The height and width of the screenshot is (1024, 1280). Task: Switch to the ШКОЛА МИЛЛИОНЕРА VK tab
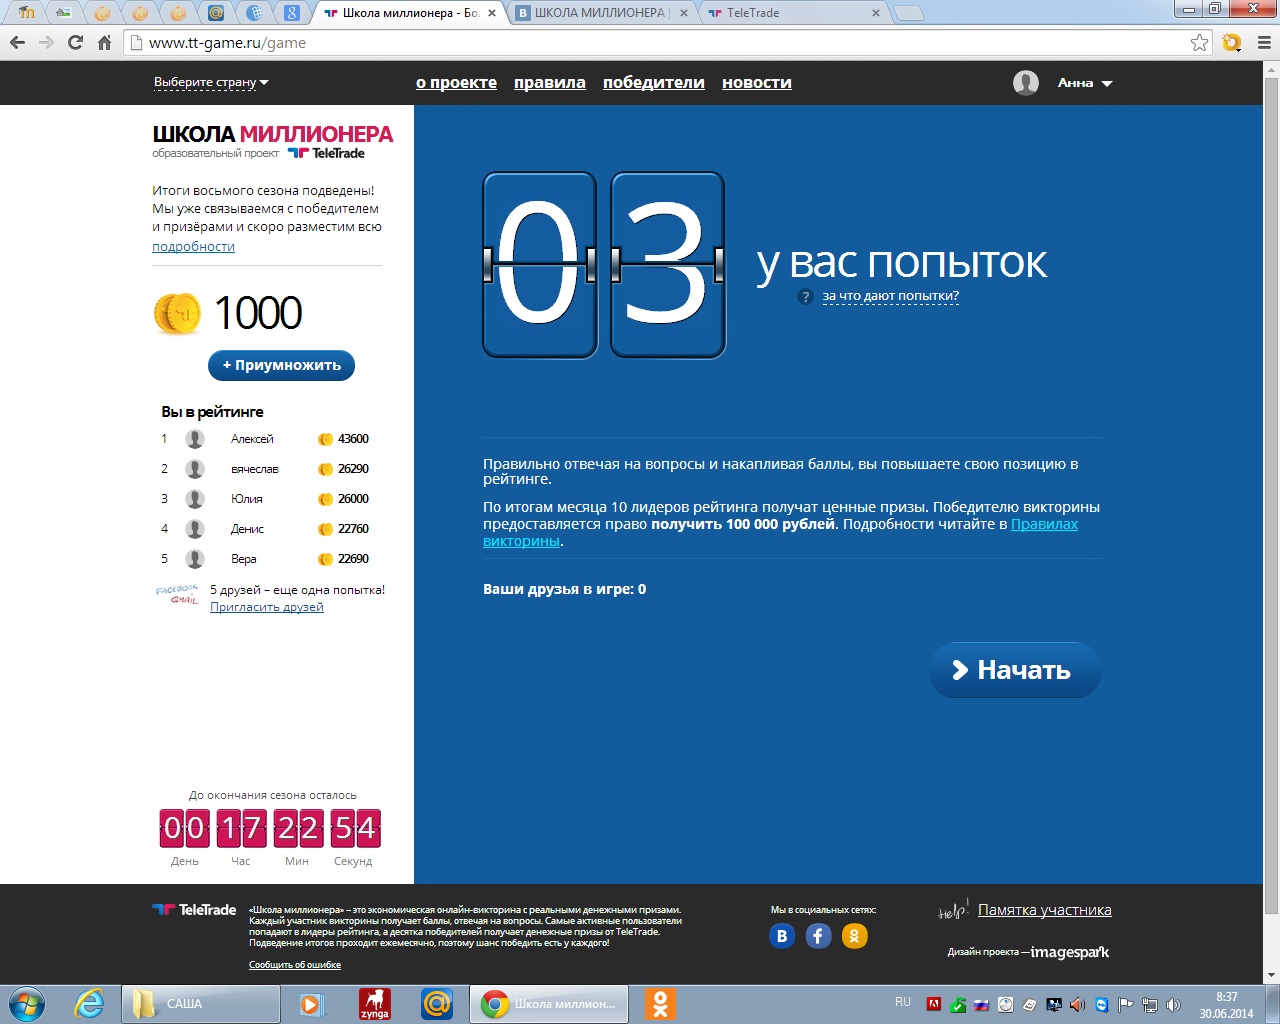click(601, 13)
